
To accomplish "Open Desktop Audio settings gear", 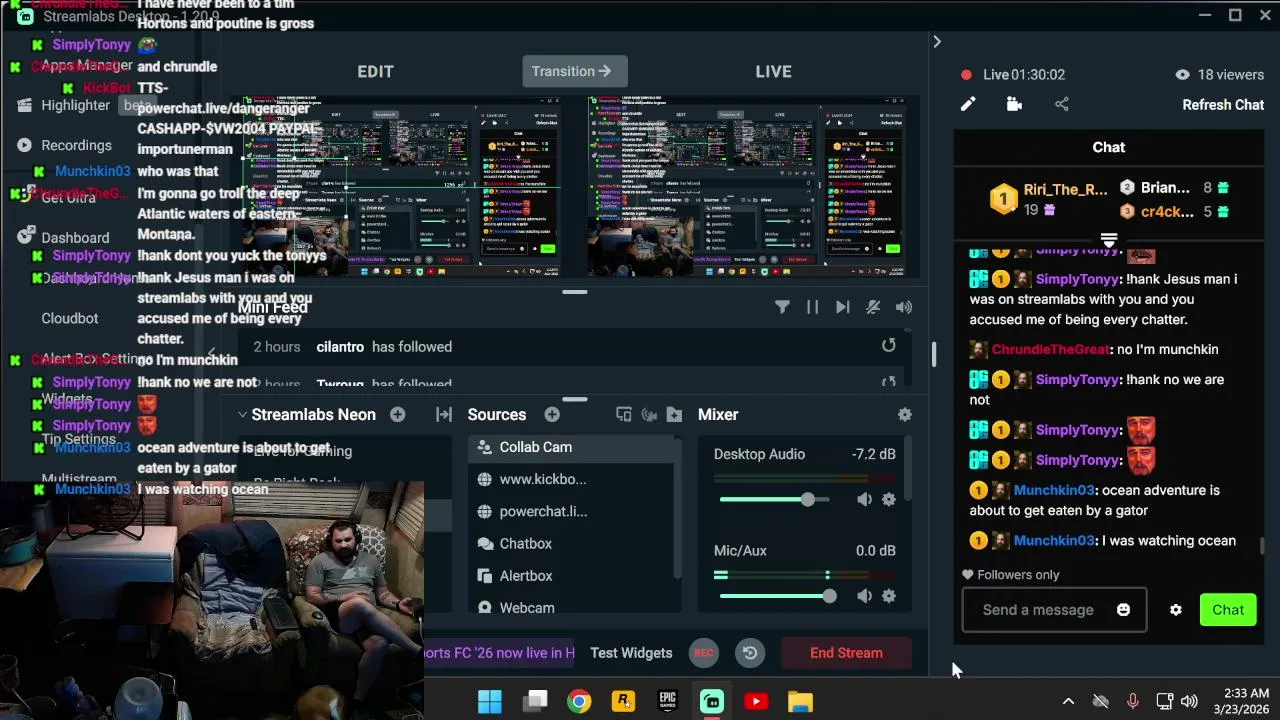I will click(x=888, y=499).
